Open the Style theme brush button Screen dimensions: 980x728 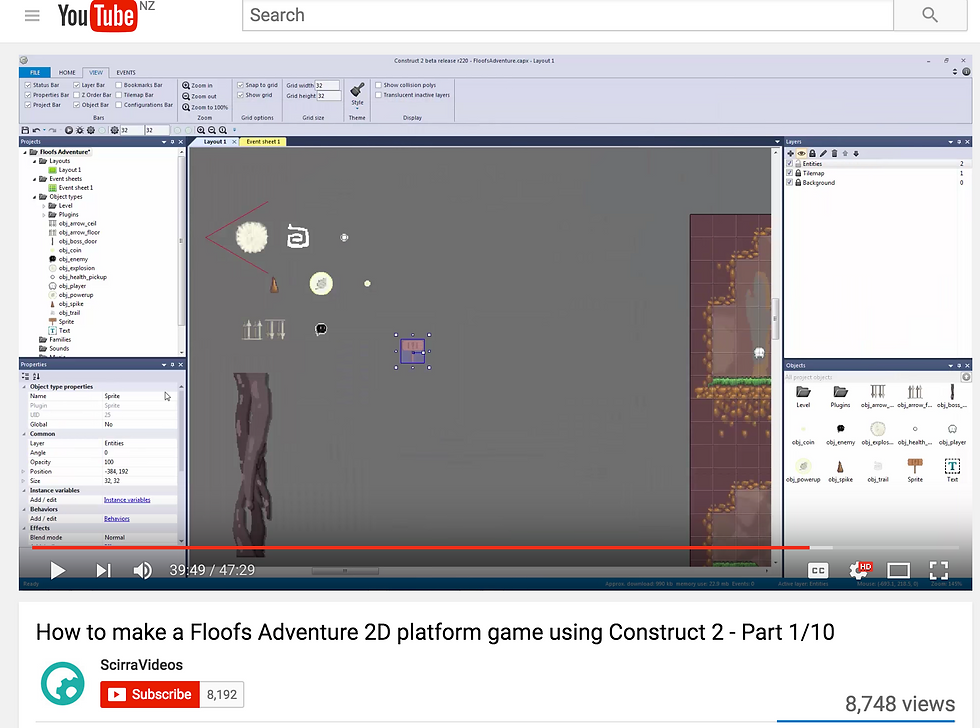click(357, 94)
